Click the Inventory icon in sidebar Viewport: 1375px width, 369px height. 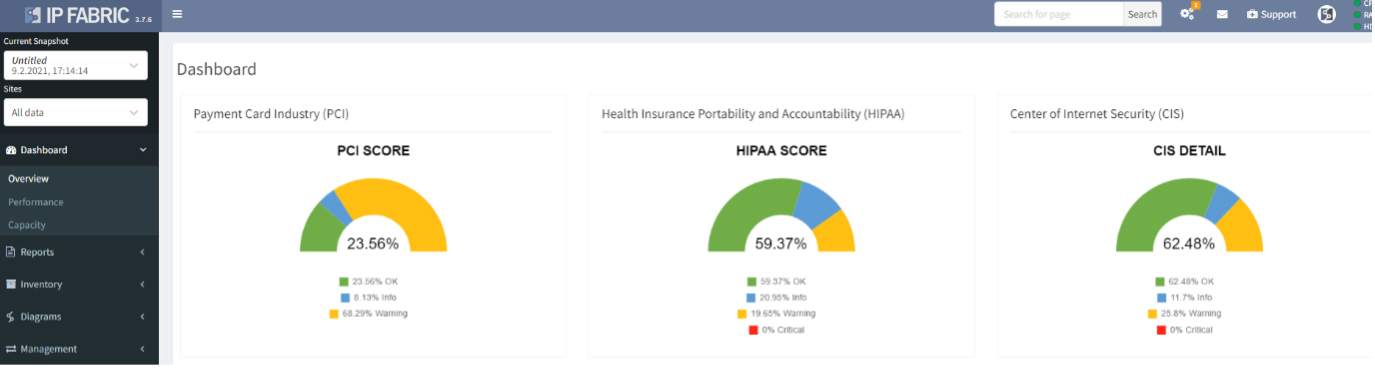tap(10, 284)
